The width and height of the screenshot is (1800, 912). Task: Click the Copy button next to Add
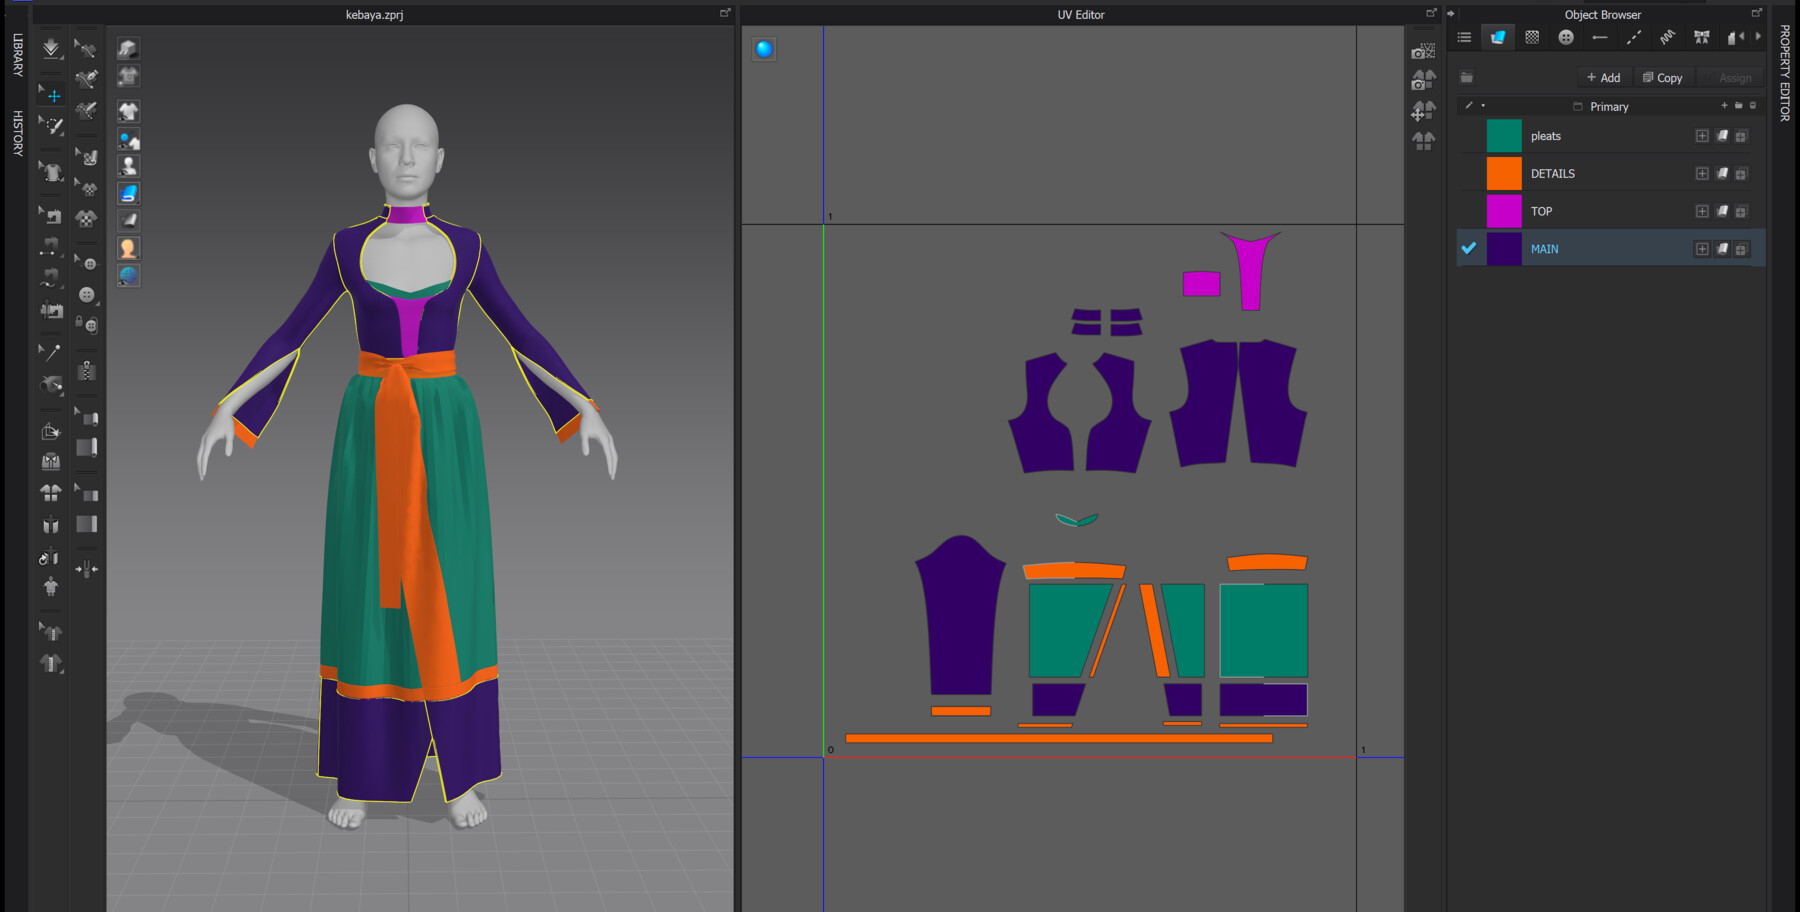tap(1663, 77)
